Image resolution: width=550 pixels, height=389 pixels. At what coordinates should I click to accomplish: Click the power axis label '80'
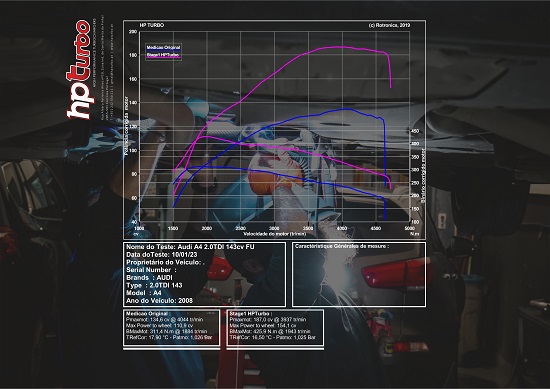[134, 174]
